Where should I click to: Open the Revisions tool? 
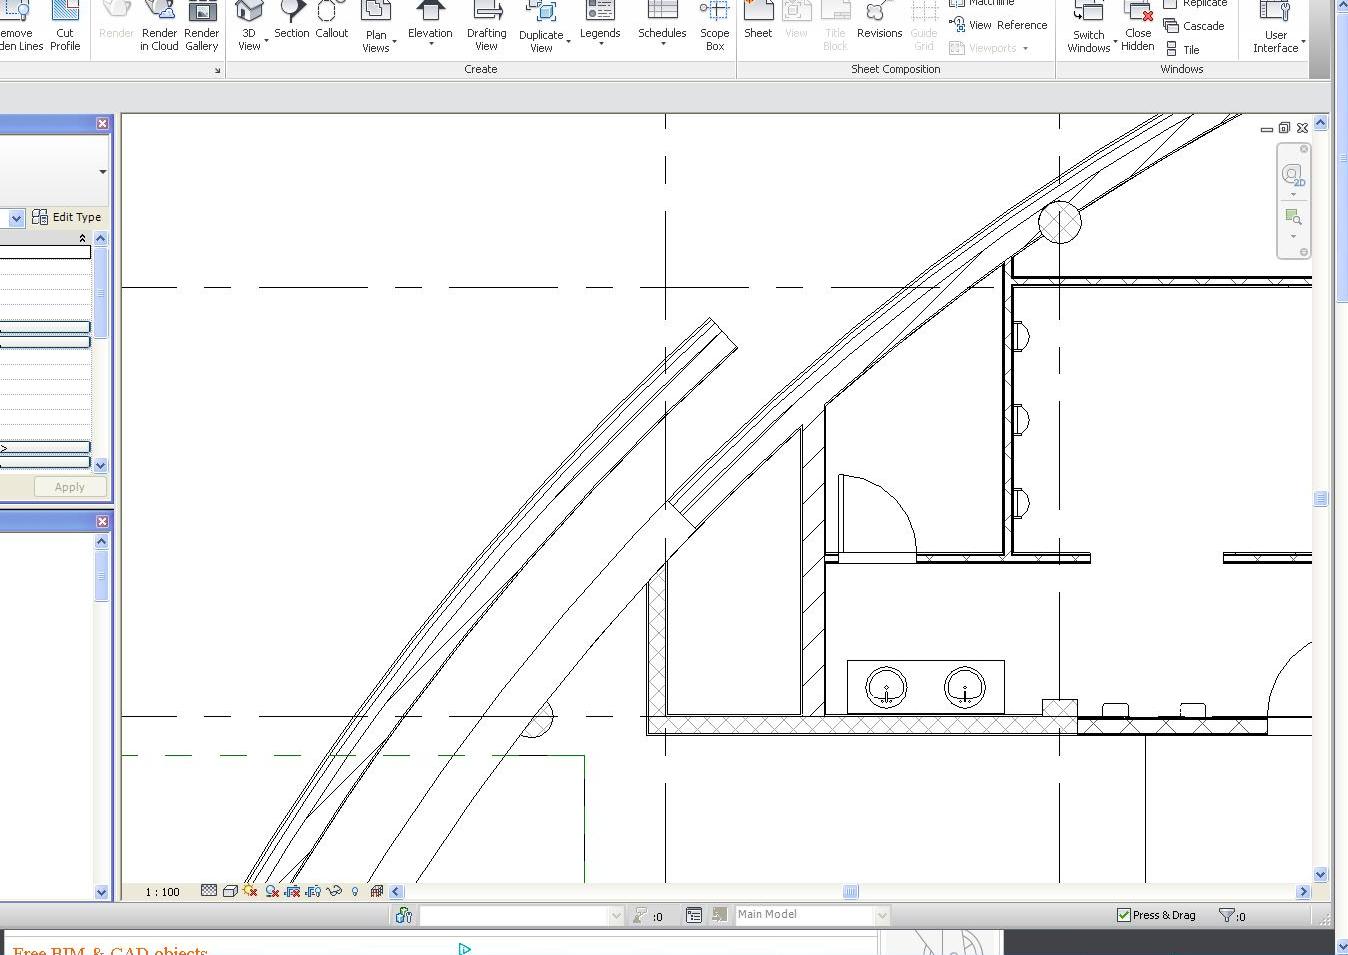(x=880, y=21)
